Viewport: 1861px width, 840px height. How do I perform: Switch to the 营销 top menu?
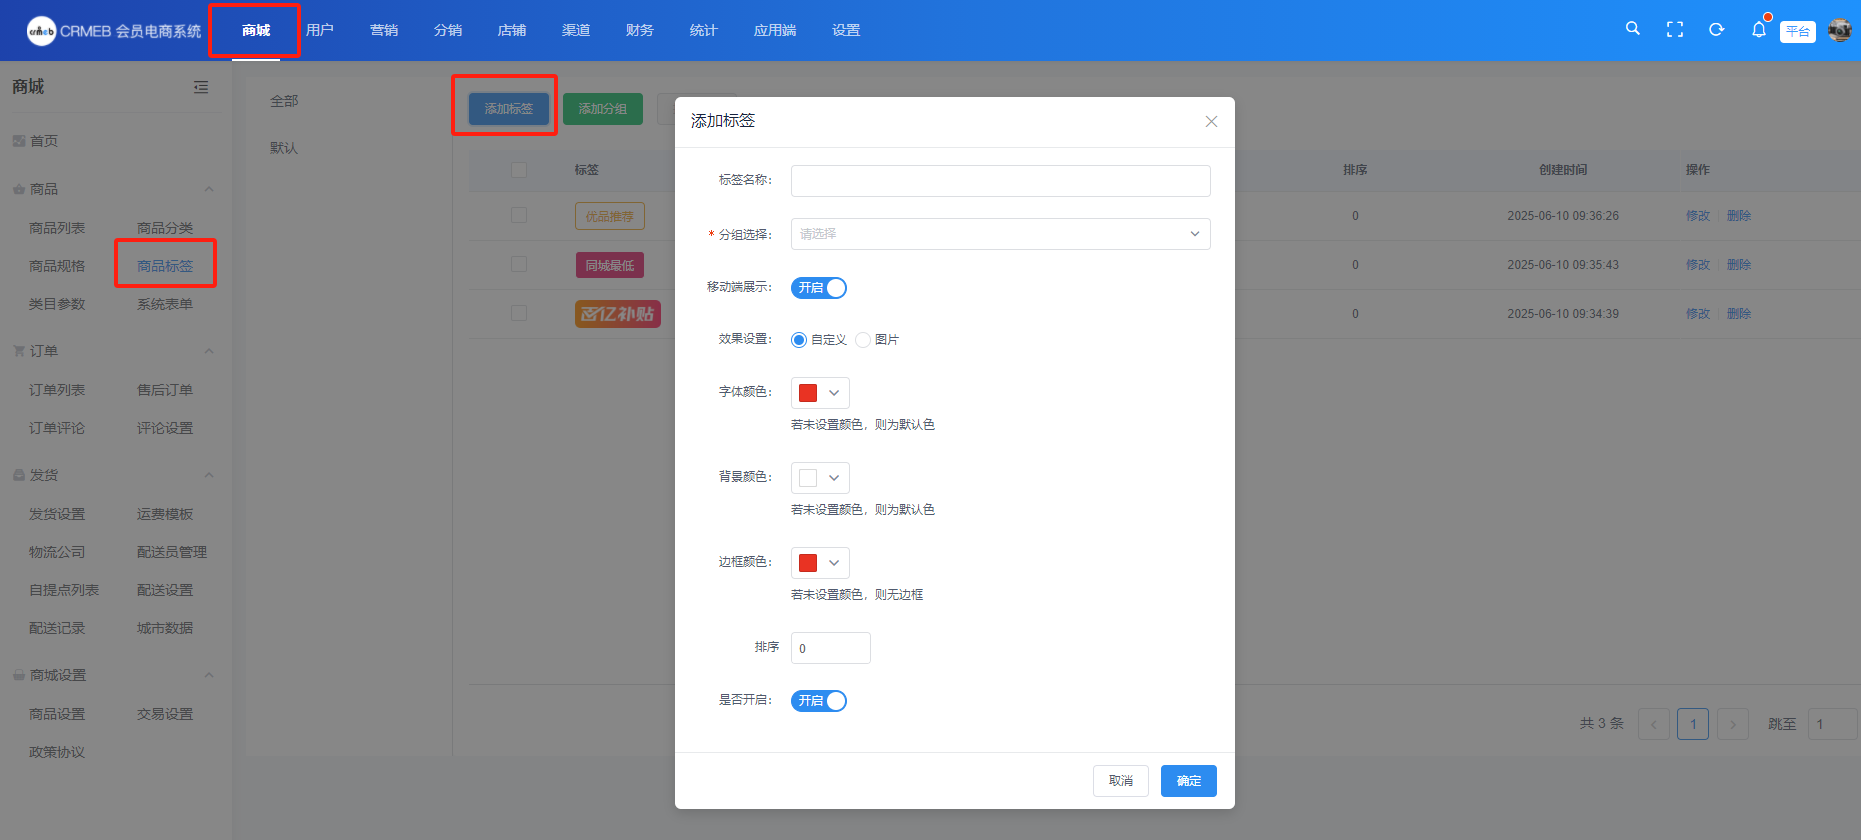pos(384,30)
